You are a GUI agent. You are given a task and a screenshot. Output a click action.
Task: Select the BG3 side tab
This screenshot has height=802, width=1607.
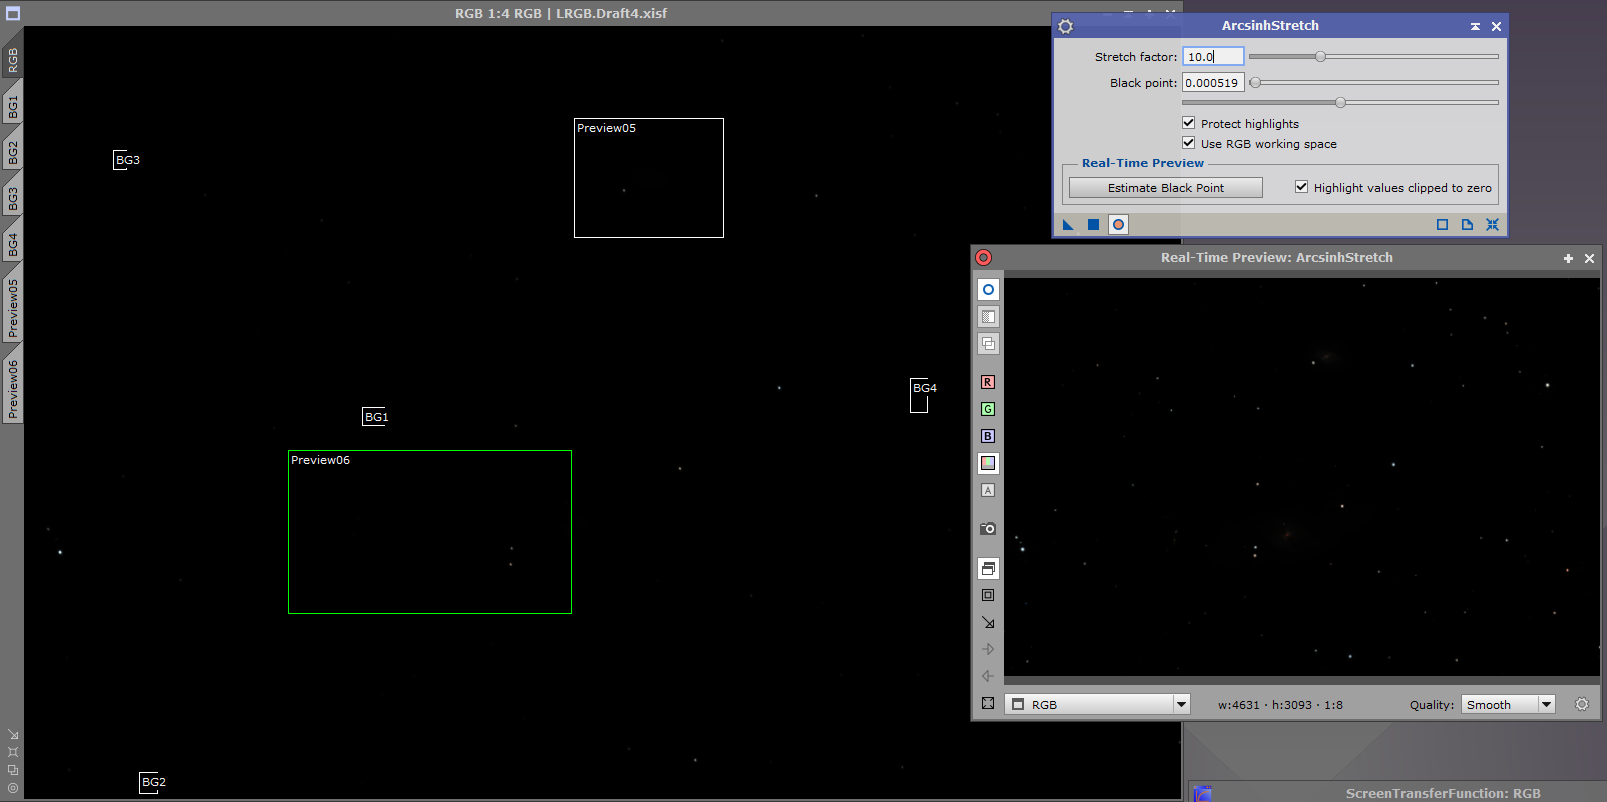pyautogui.click(x=13, y=199)
